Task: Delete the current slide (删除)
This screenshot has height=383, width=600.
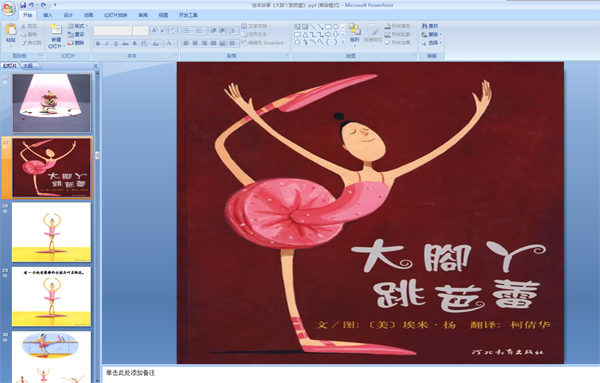Action: (76, 43)
